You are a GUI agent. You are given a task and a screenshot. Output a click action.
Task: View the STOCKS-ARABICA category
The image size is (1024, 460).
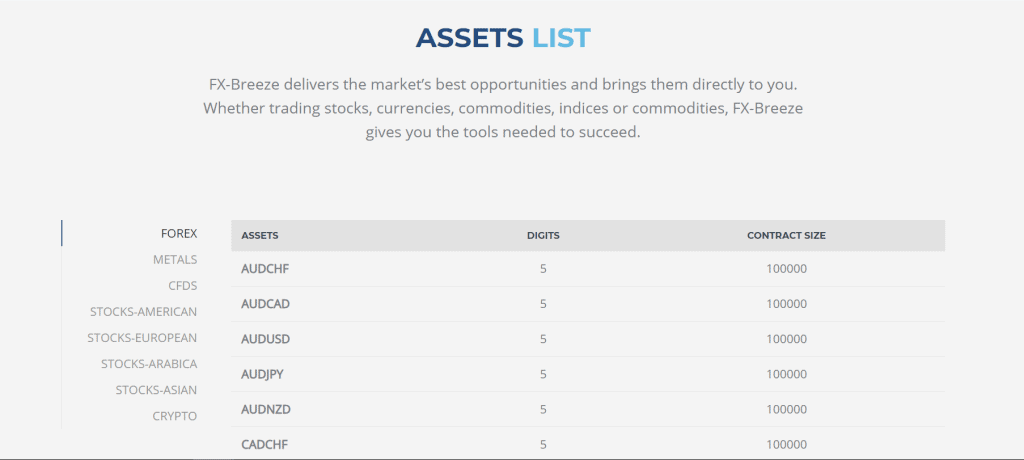coord(149,364)
